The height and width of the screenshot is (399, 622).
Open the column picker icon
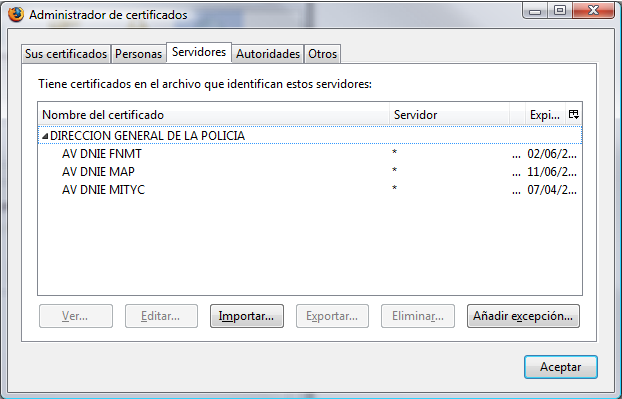coord(574,115)
